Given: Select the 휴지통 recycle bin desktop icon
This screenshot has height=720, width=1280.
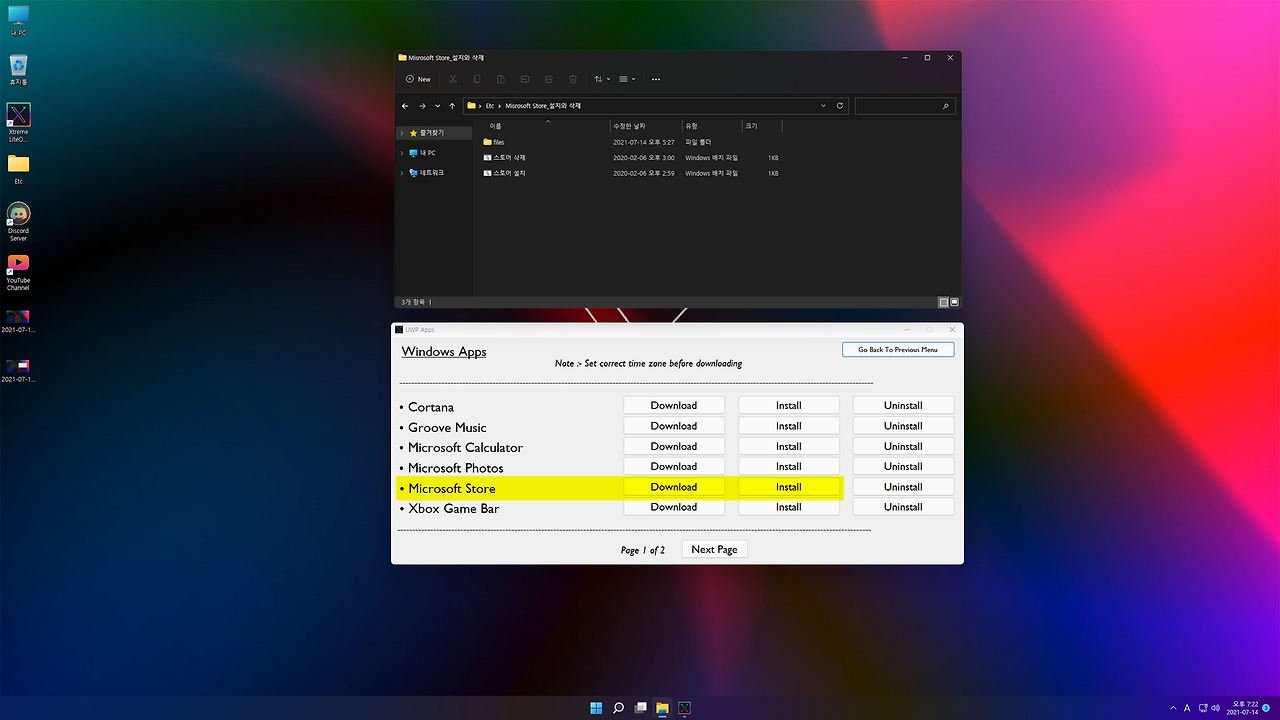Looking at the screenshot, I should tap(18, 70).
